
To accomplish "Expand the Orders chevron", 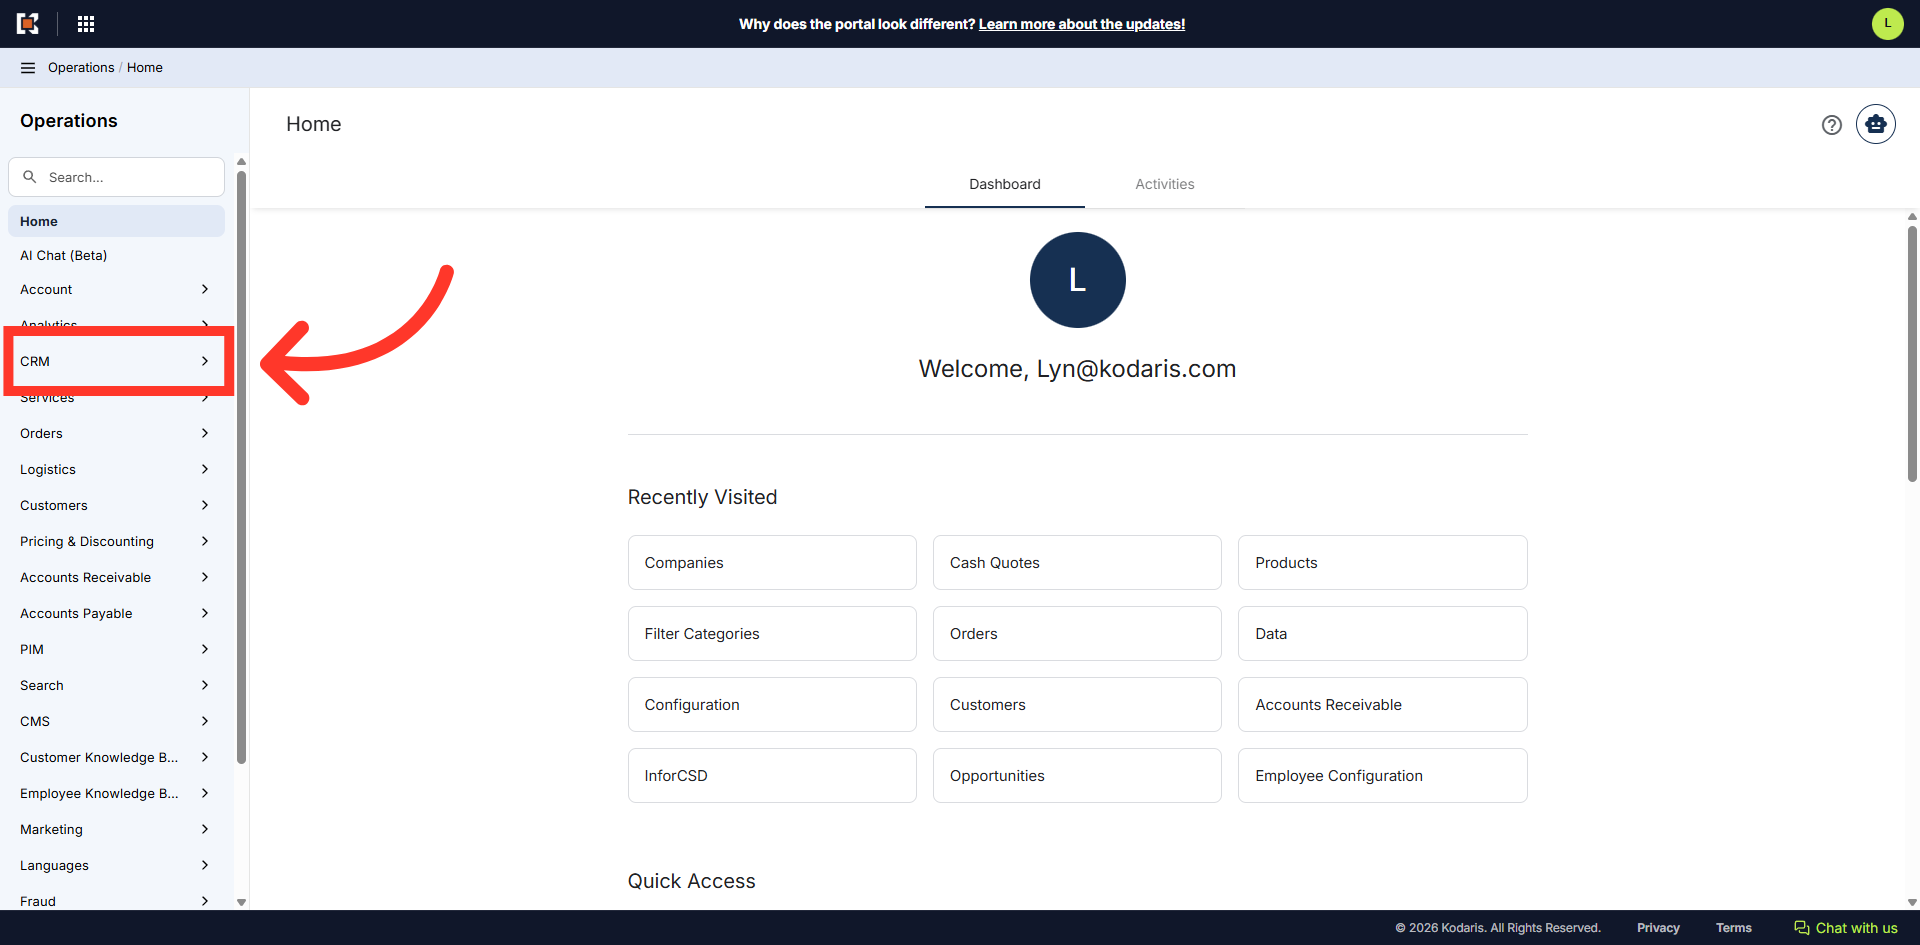I will click(205, 433).
